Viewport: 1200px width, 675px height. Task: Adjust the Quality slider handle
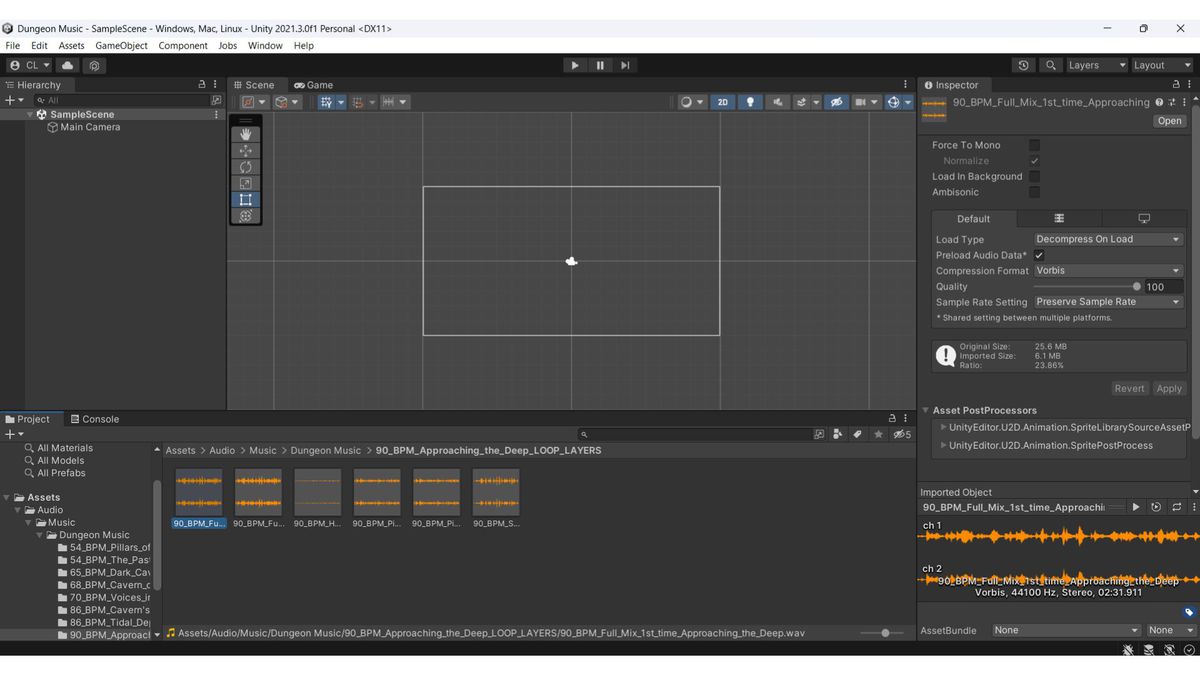(x=1137, y=286)
